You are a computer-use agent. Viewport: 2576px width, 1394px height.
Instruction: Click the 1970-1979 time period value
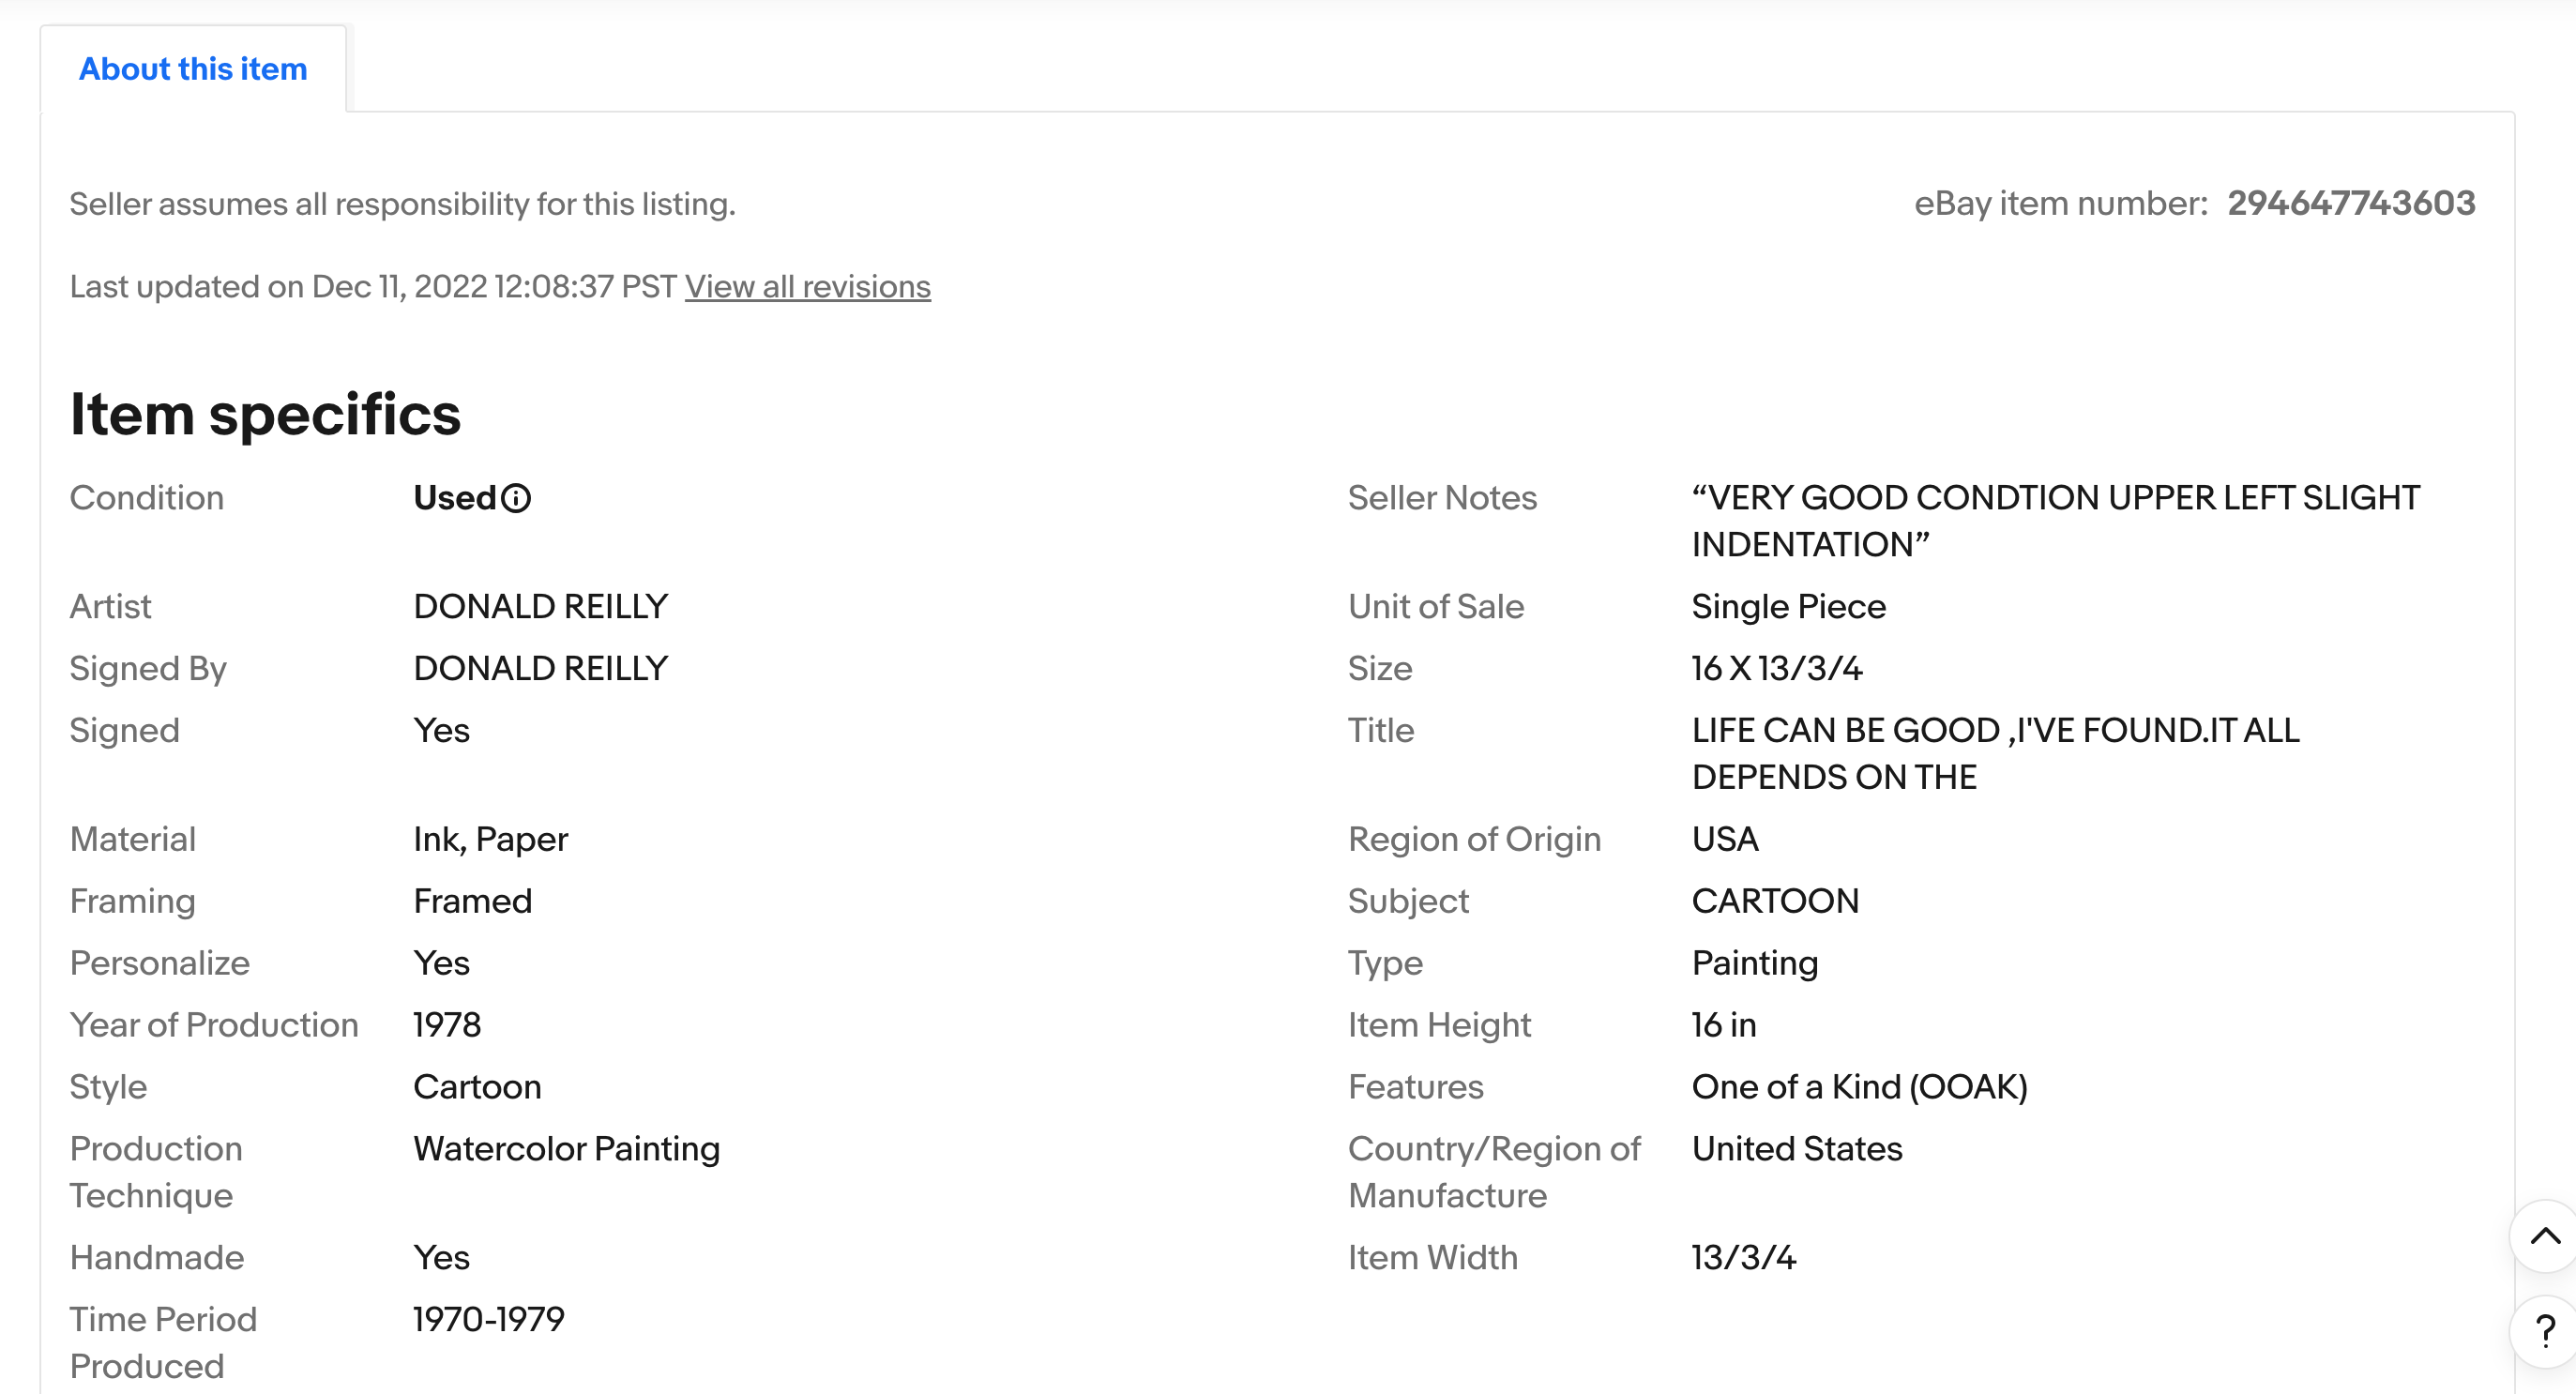[489, 1320]
